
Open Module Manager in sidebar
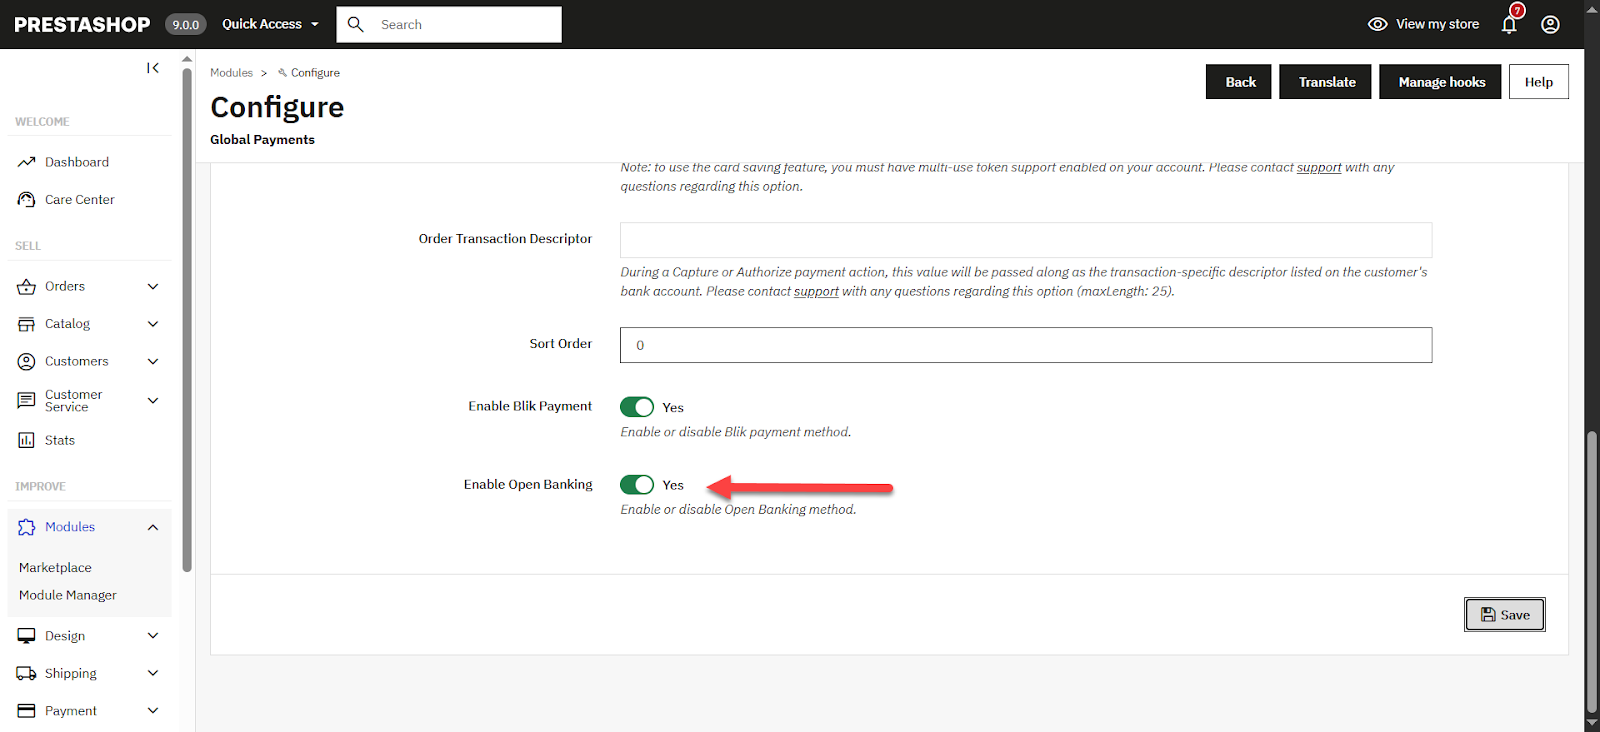pos(68,595)
